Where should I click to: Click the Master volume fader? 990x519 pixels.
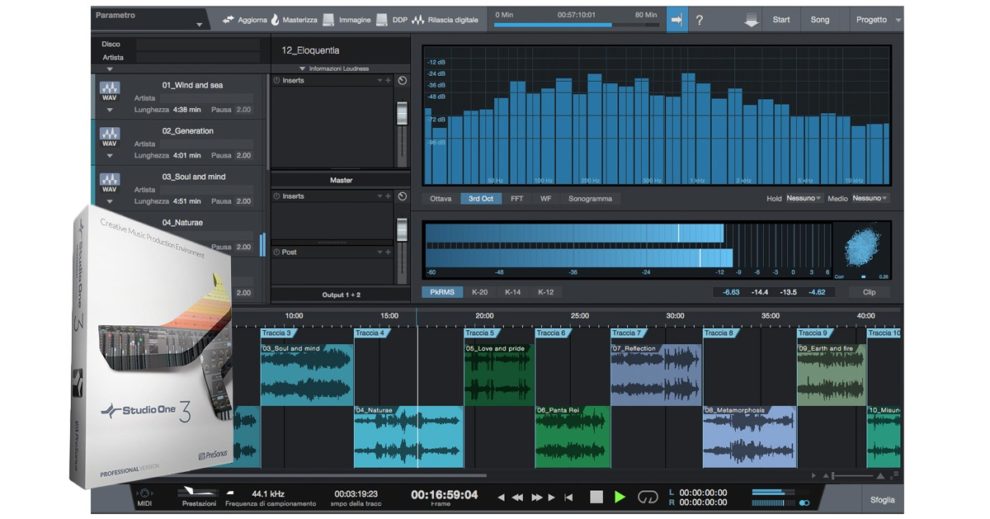point(402,231)
